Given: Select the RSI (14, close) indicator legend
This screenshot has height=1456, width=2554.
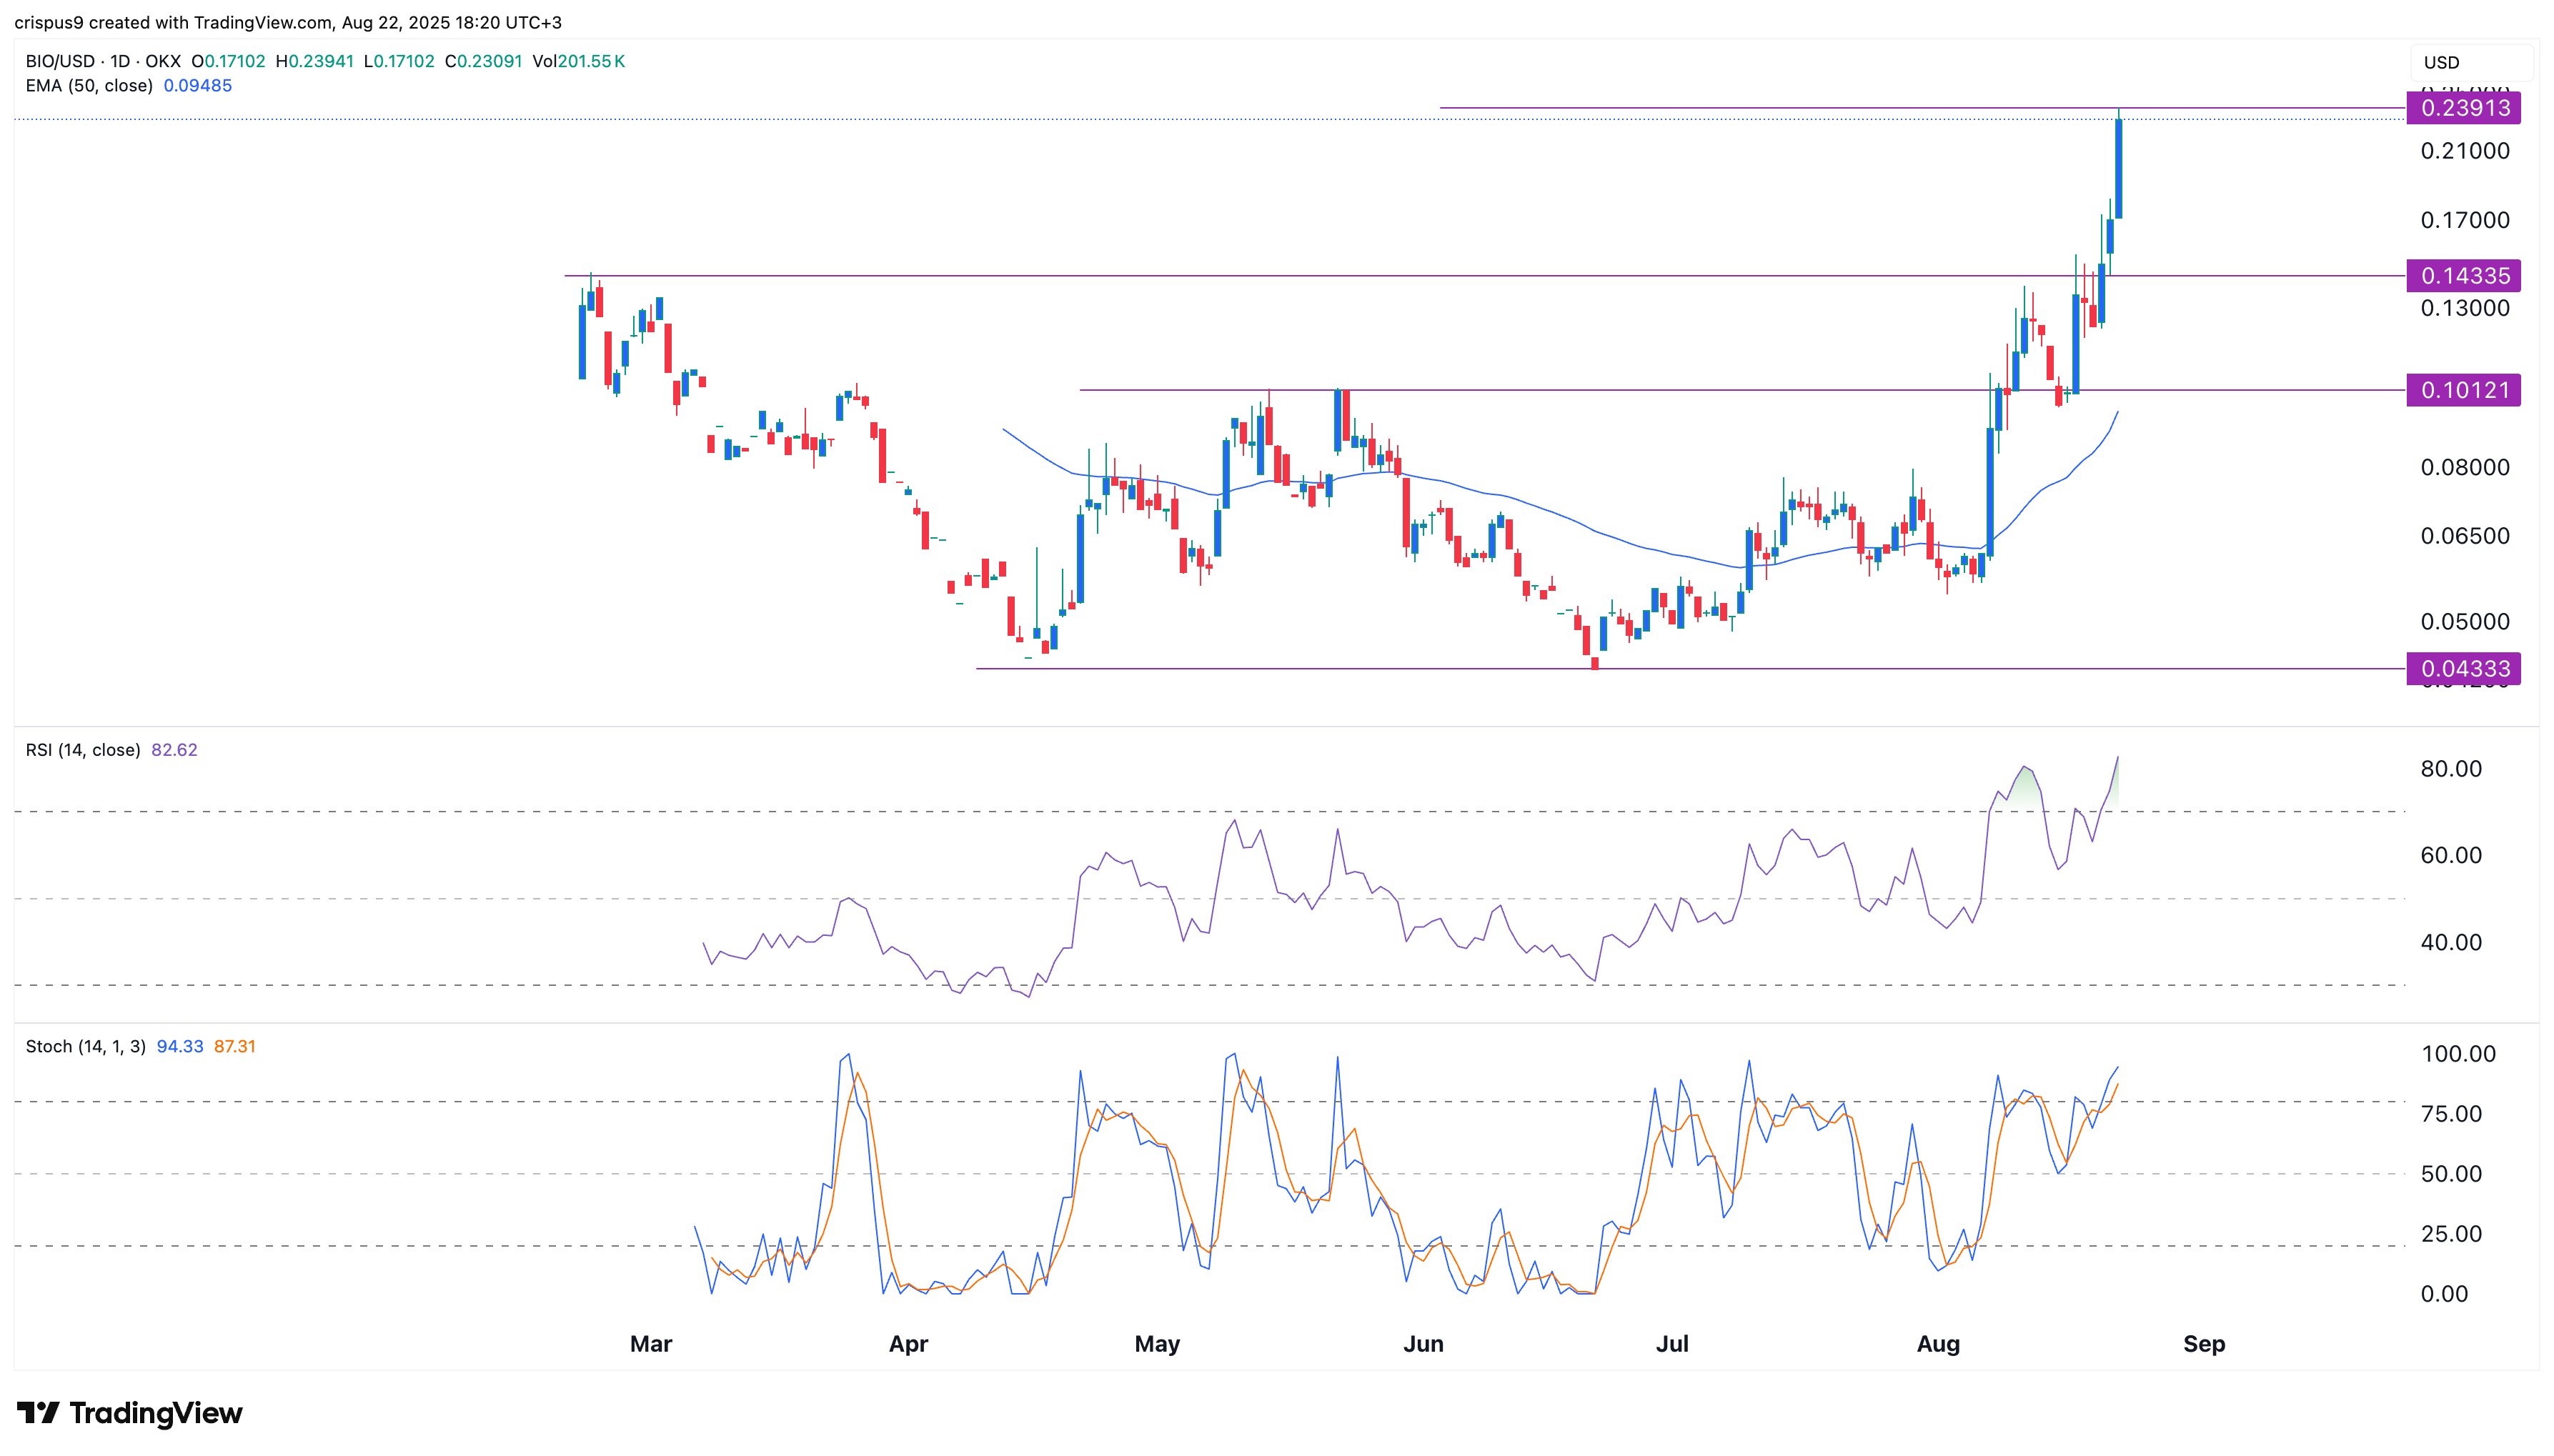Looking at the screenshot, I should point(83,750).
